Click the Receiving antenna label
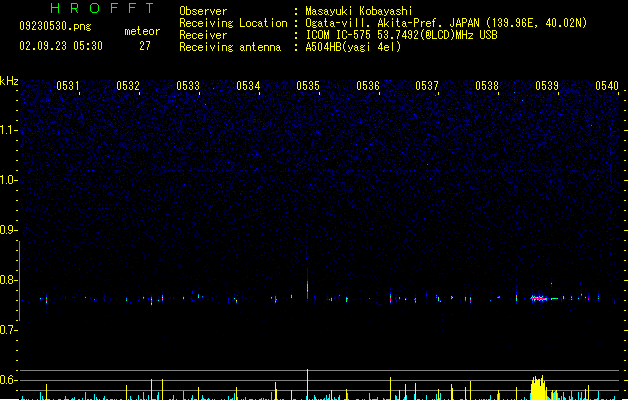 (x=230, y=47)
